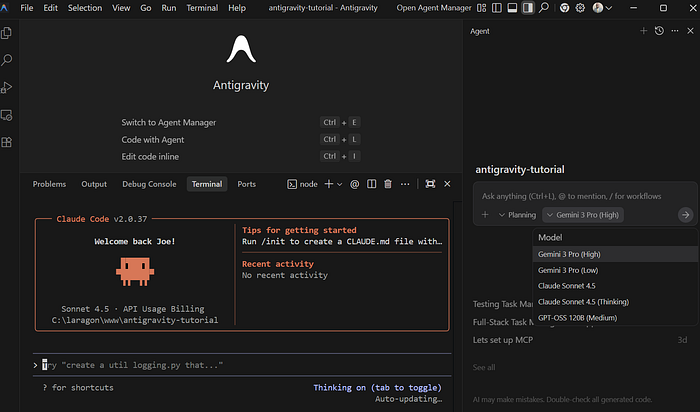Select GPT-OSS 120B (Medium) model
700x412 pixels.
[x=615, y=318]
